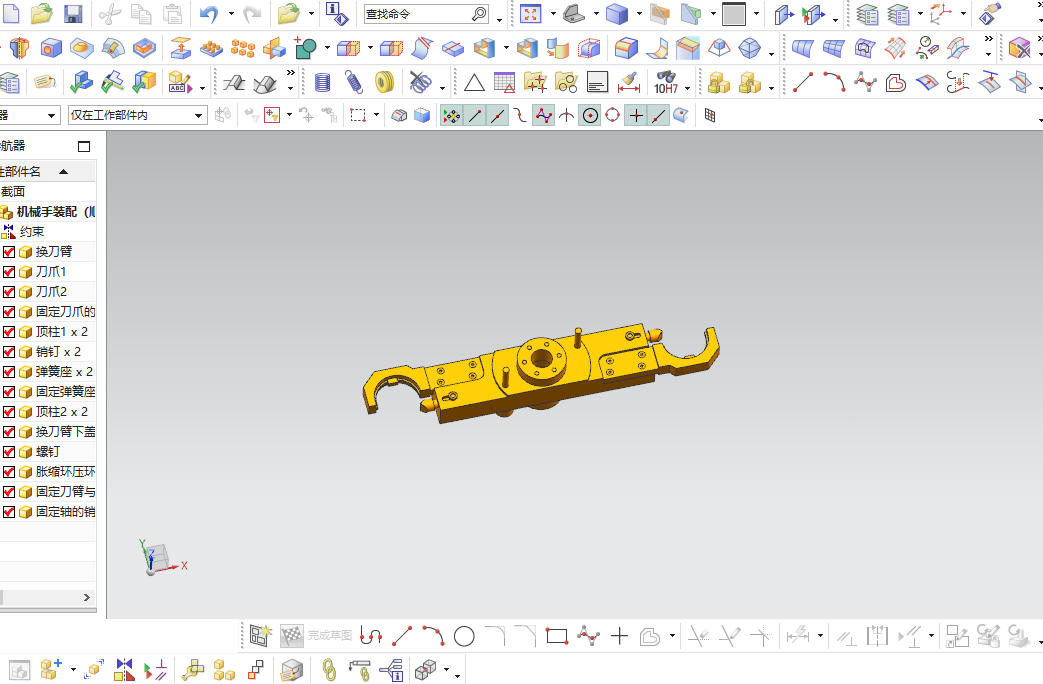The height and width of the screenshot is (684, 1043).
Task: Expand the rectangle selection dropdown arrow
Action: 376,115
